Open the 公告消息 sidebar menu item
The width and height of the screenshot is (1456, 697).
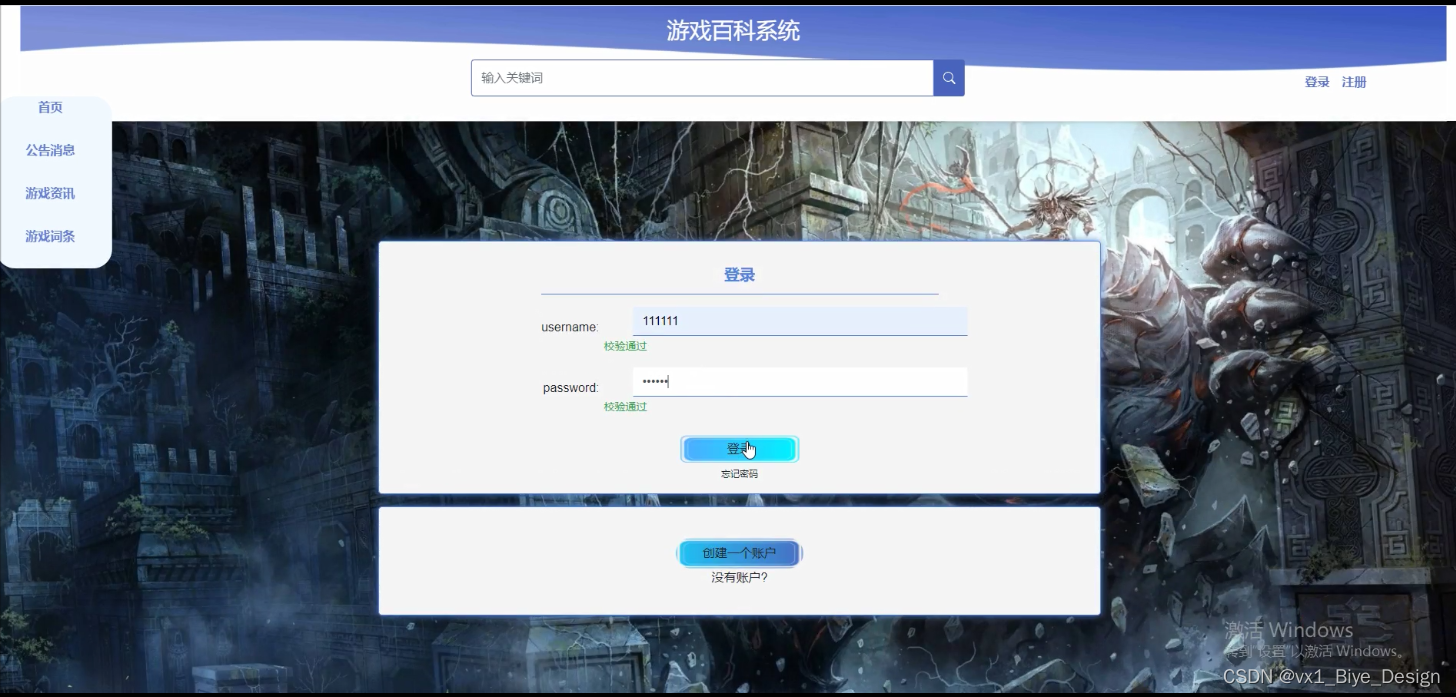(50, 150)
